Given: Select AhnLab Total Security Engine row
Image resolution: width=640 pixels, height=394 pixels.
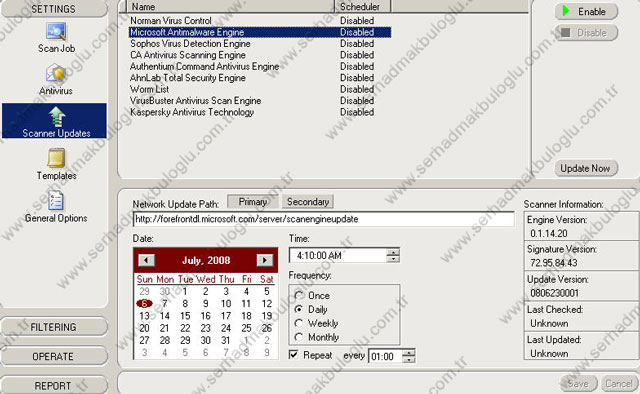Looking at the screenshot, I should [x=260, y=78].
